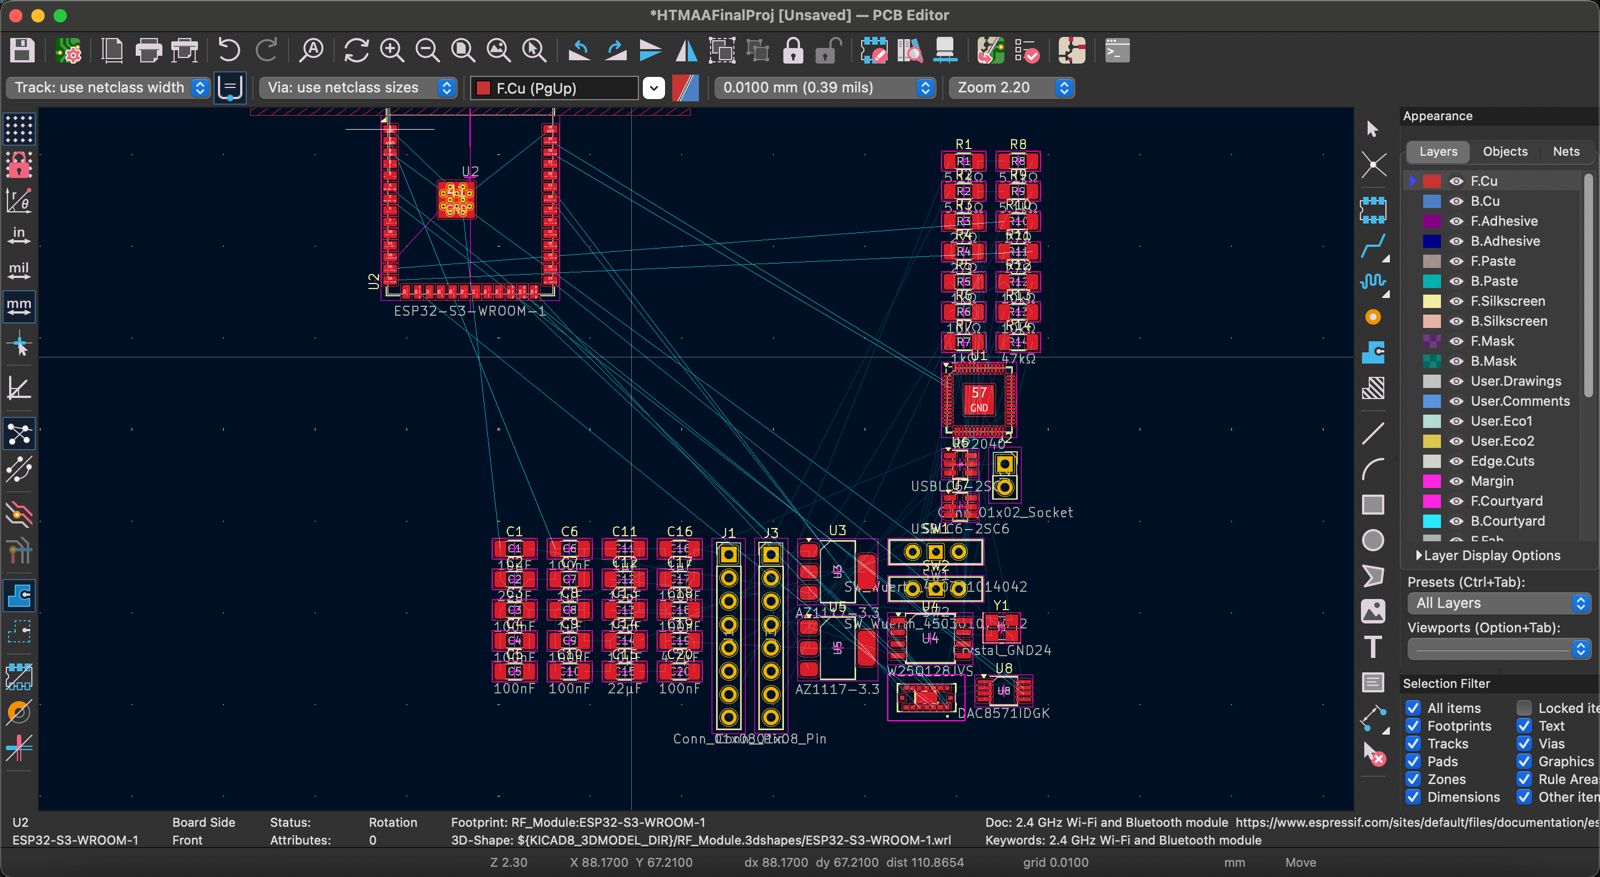The height and width of the screenshot is (877, 1600).
Task: Select the Add text tool
Action: coord(1373,647)
